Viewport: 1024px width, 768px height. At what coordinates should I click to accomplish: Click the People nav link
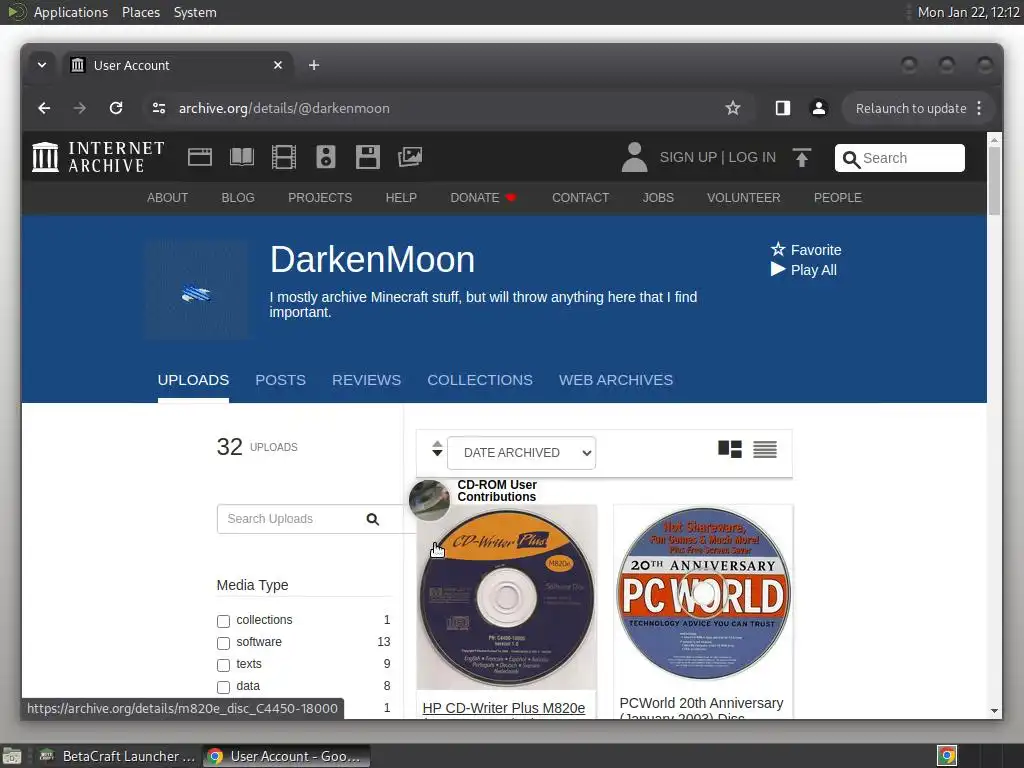pyautogui.click(x=838, y=198)
